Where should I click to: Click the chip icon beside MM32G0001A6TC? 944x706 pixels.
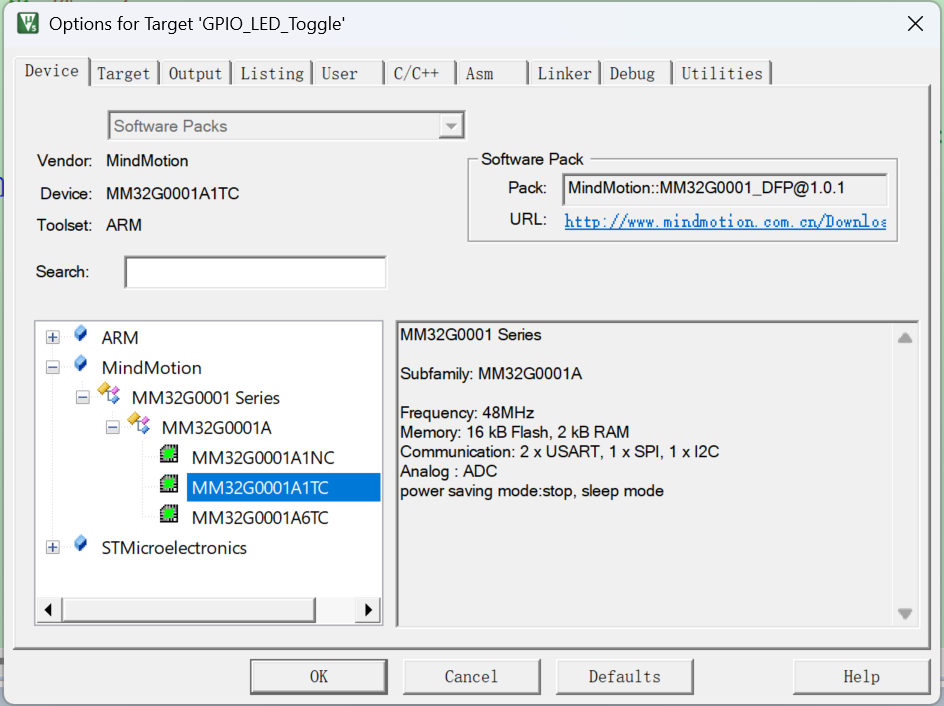click(x=170, y=517)
